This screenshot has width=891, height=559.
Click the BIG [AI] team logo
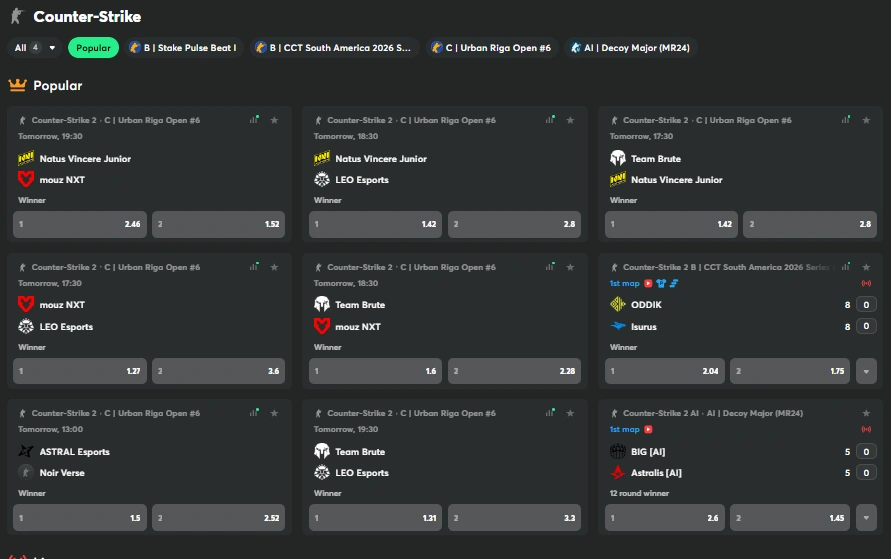click(618, 452)
